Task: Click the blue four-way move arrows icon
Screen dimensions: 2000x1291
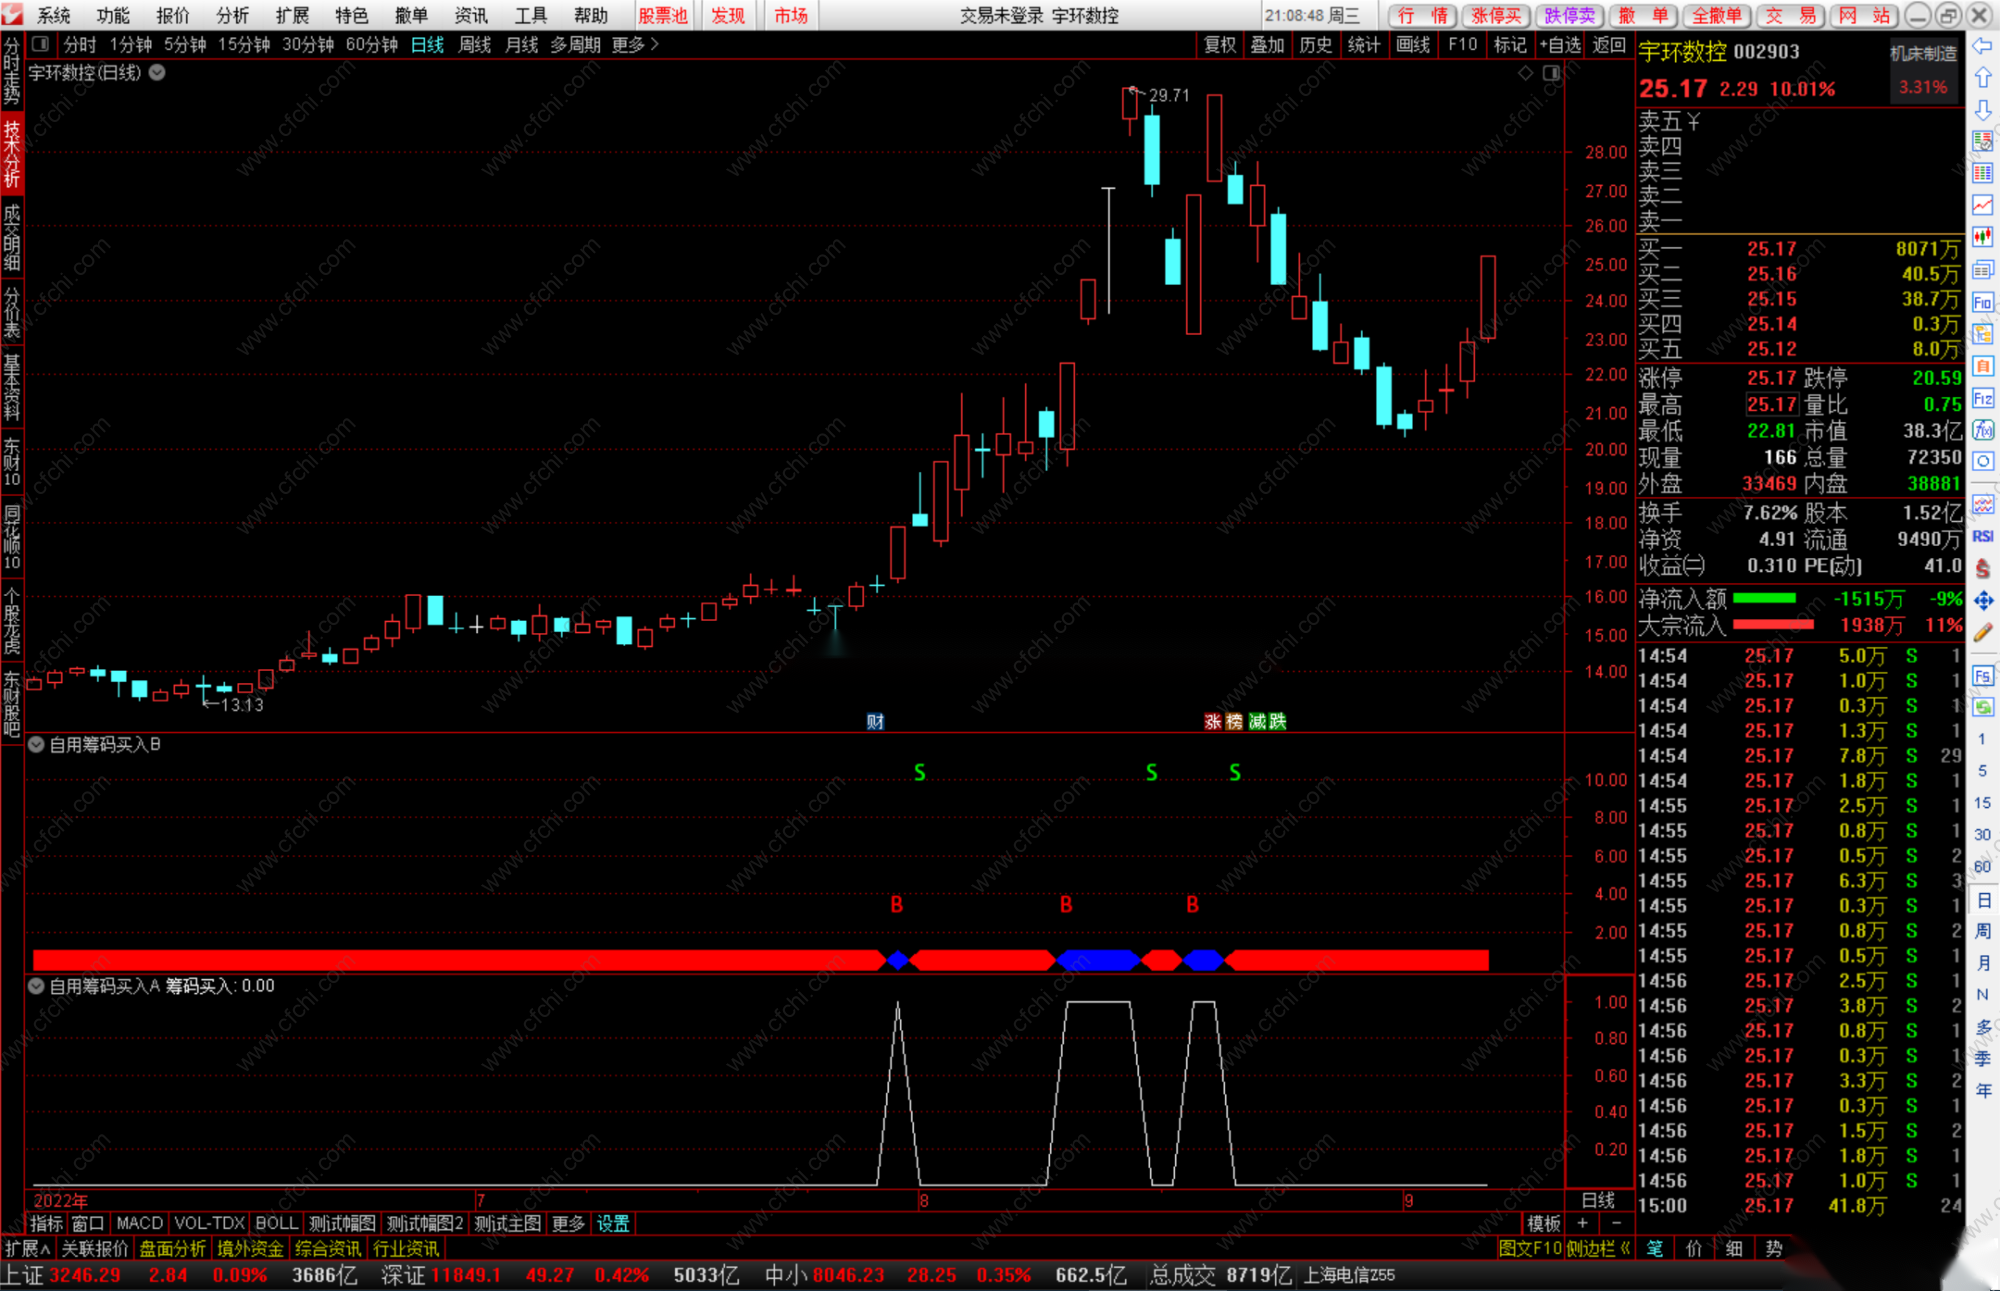Action: (x=1982, y=600)
